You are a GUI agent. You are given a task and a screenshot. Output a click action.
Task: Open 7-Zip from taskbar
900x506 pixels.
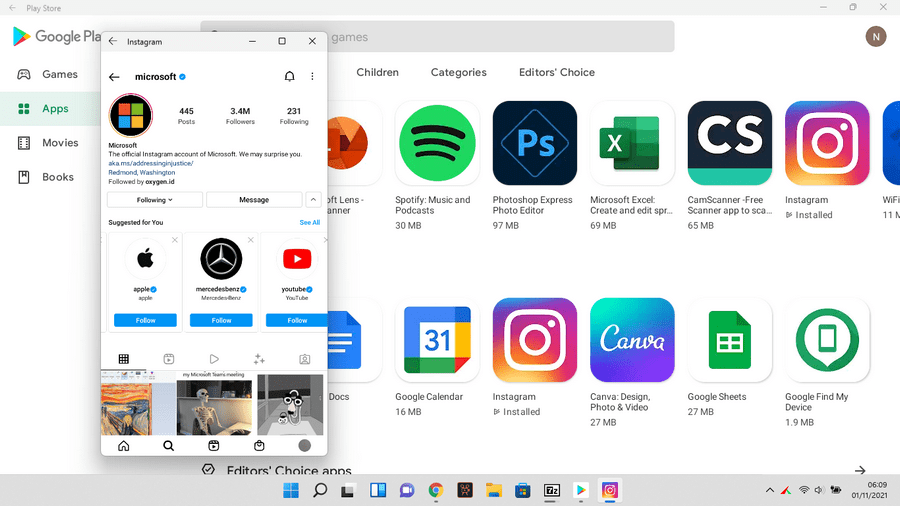pyautogui.click(x=552, y=490)
